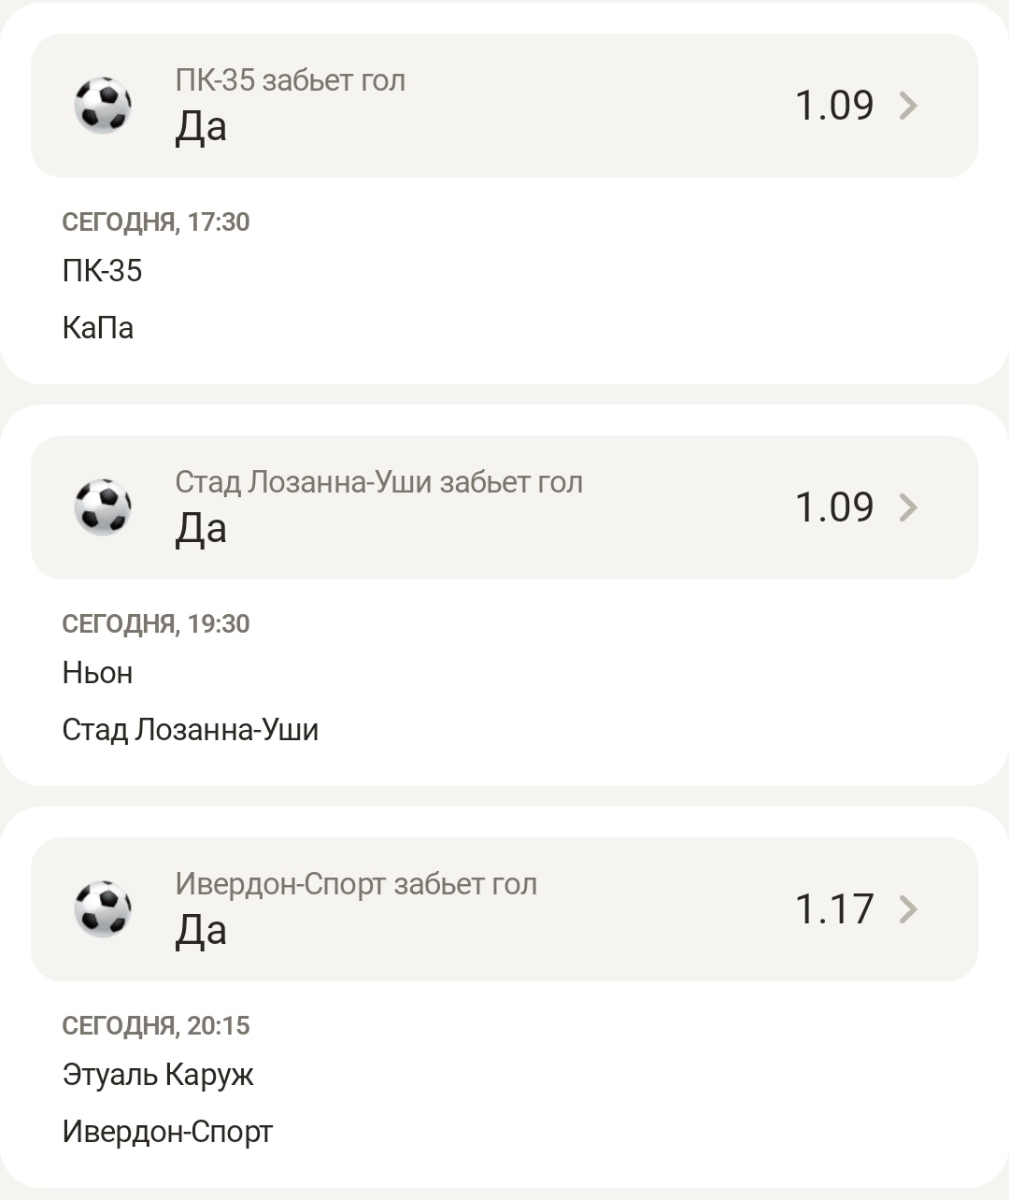Click the match time 17:30 label
Viewport: 1009px width, 1200px height.
(156, 222)
